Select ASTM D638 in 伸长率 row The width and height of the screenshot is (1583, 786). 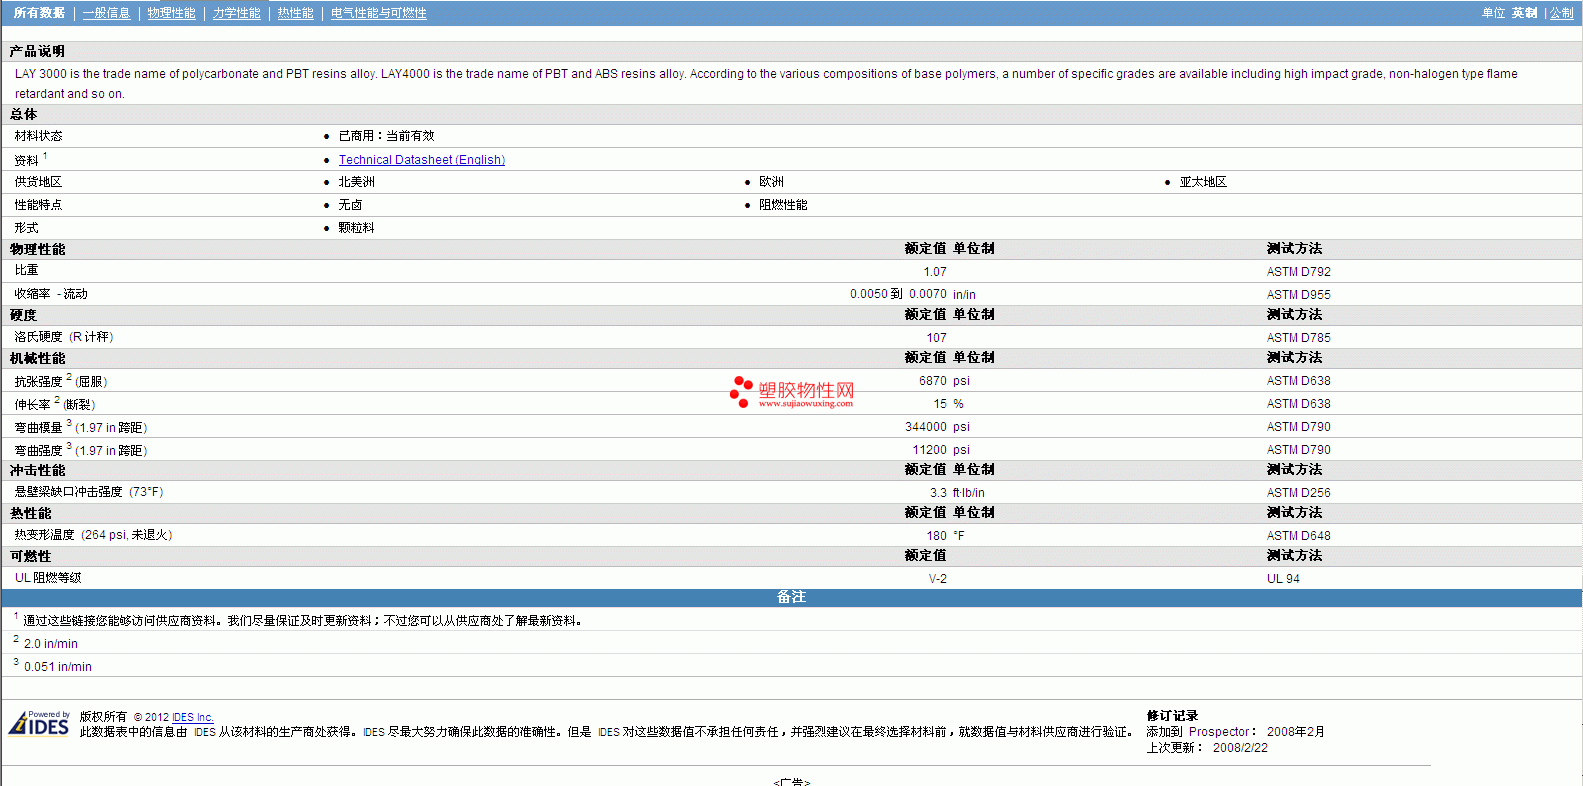point(1299,404)
